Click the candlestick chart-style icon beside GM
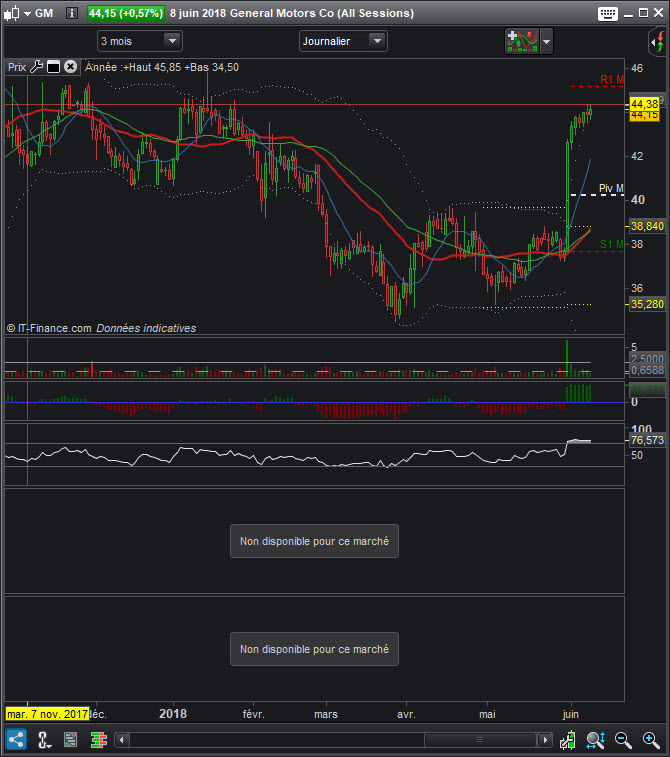Viewport: 670px width, 757px height. (x=12, y=14)
